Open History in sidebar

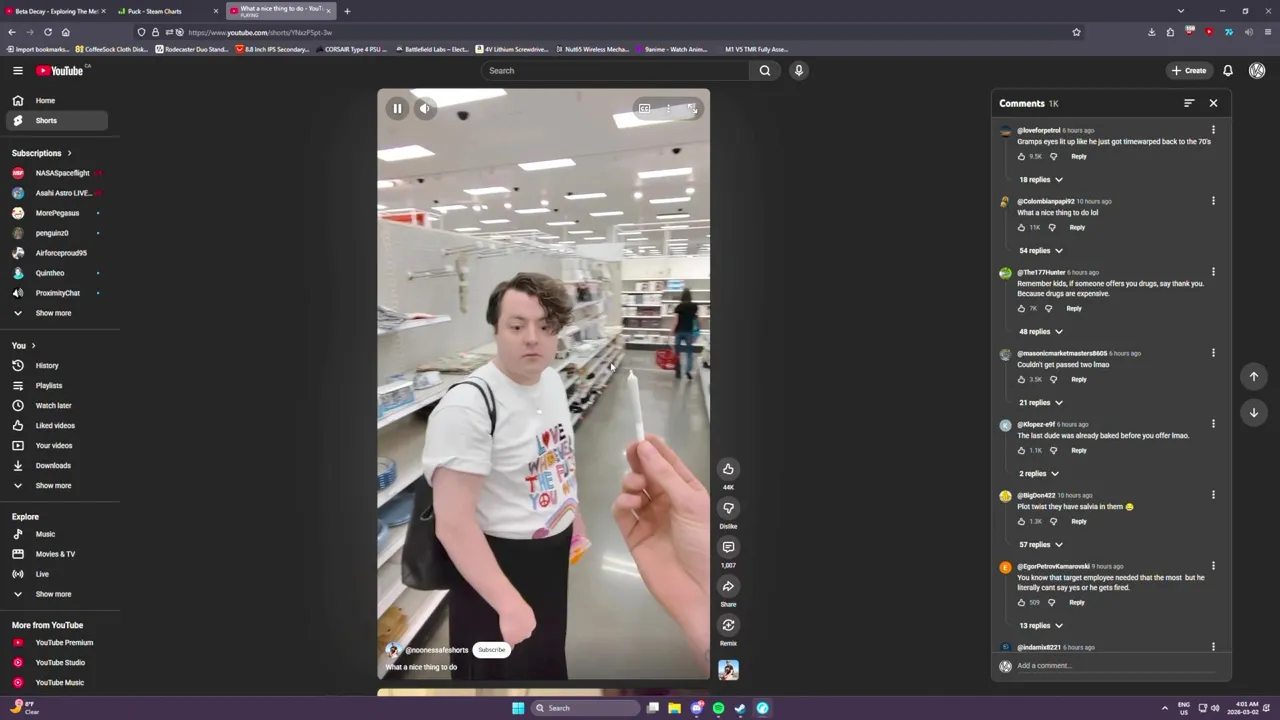click(55, 365)
